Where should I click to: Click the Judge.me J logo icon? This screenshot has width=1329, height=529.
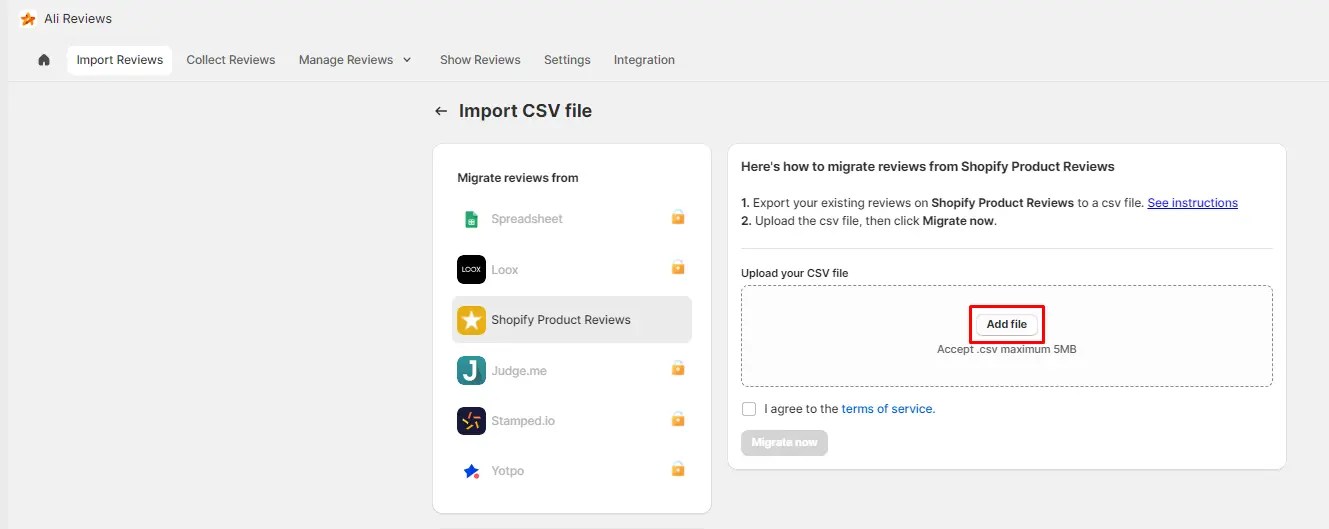point(471,371)
